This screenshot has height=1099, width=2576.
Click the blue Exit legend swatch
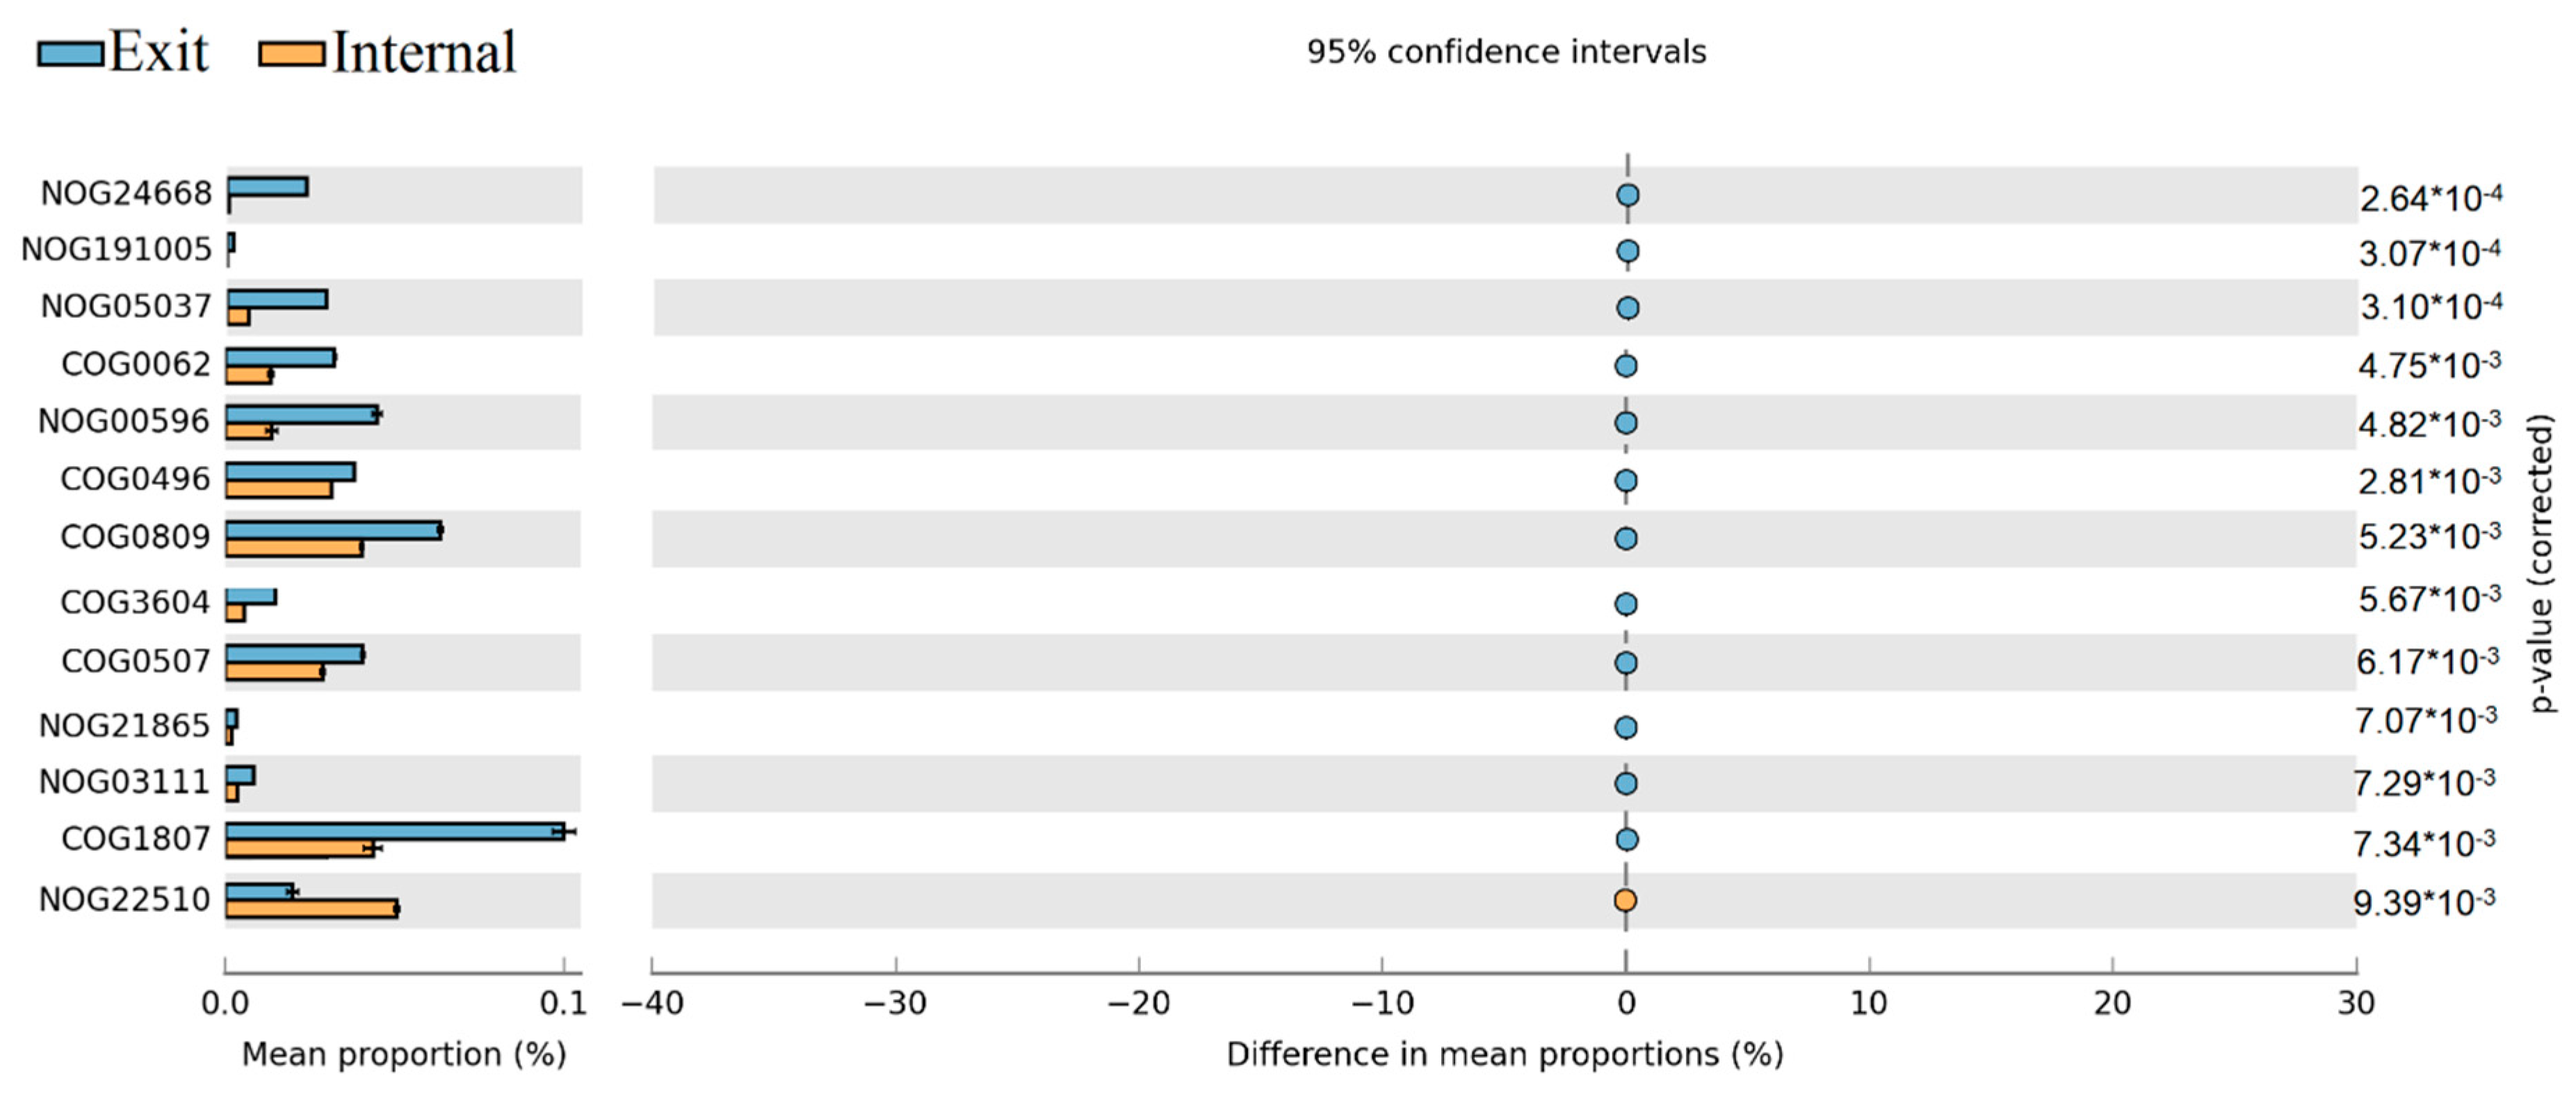(x=70, y=54)
